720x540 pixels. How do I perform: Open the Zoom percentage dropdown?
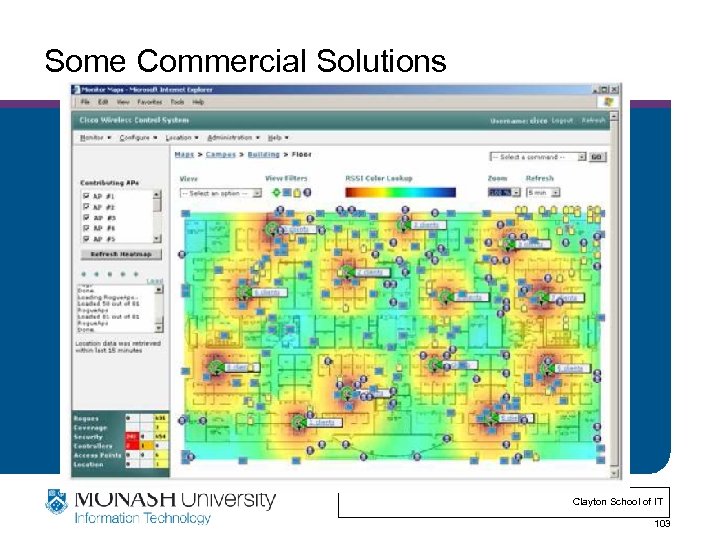tap(504, 192)
